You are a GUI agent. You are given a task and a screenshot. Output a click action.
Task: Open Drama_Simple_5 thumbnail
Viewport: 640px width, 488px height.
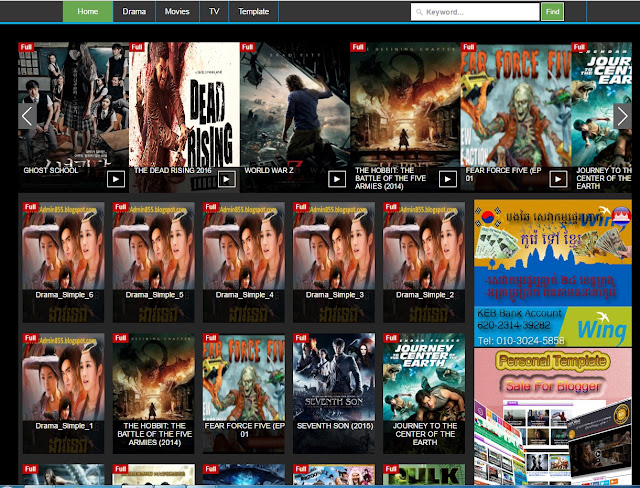(x=153, y=262)
